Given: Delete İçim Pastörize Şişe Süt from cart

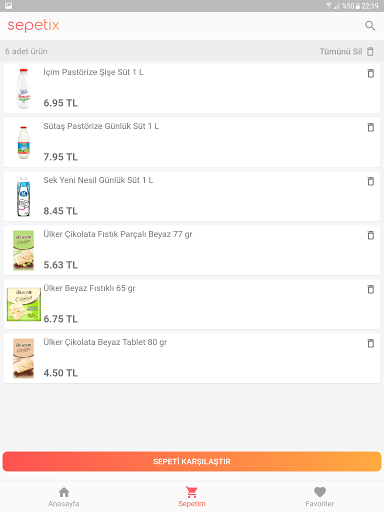Looking at the screenshot, I should coord(371,73).
